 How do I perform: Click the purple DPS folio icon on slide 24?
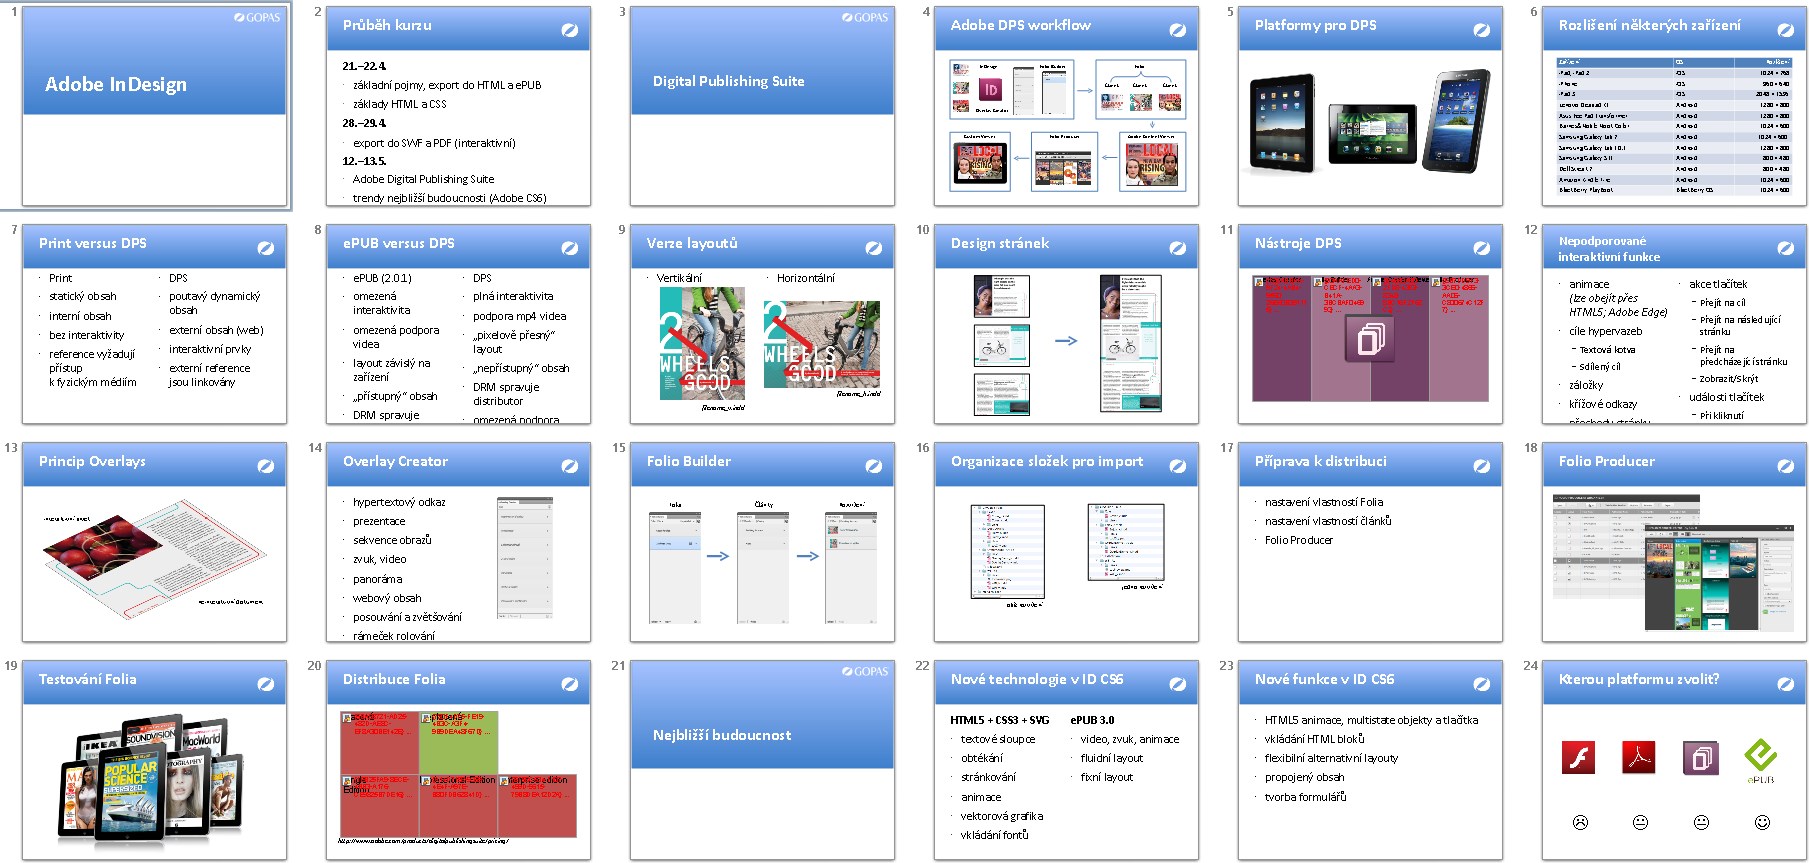point(1700,757)
